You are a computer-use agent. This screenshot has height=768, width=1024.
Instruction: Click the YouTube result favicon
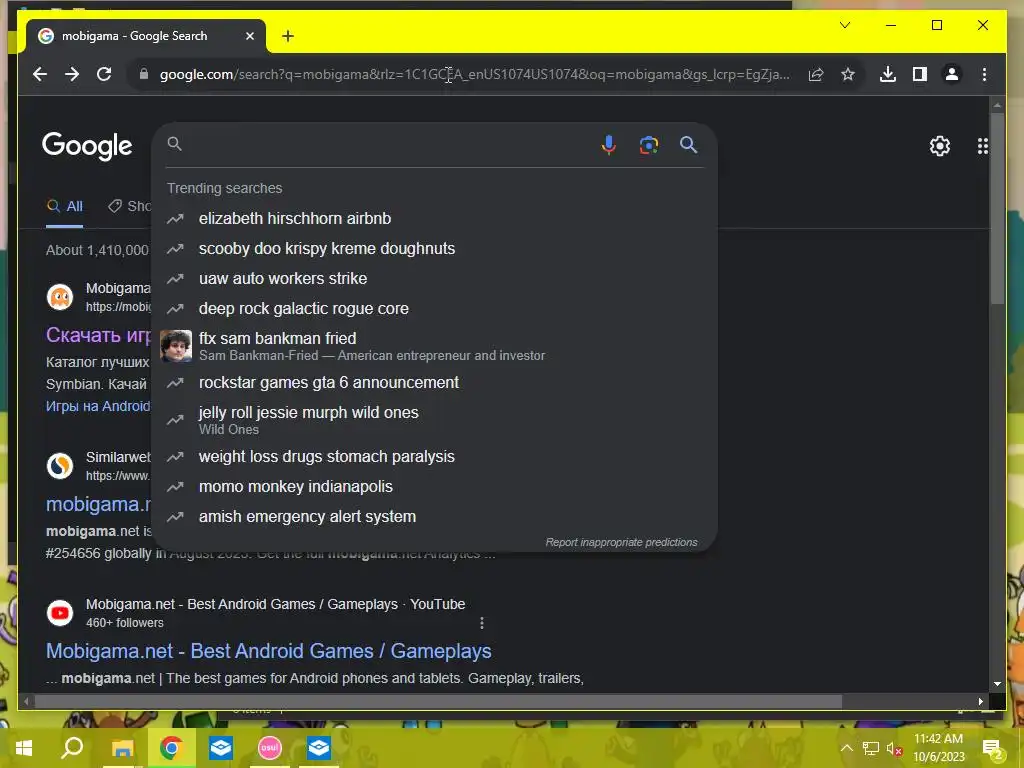(60, 613)
